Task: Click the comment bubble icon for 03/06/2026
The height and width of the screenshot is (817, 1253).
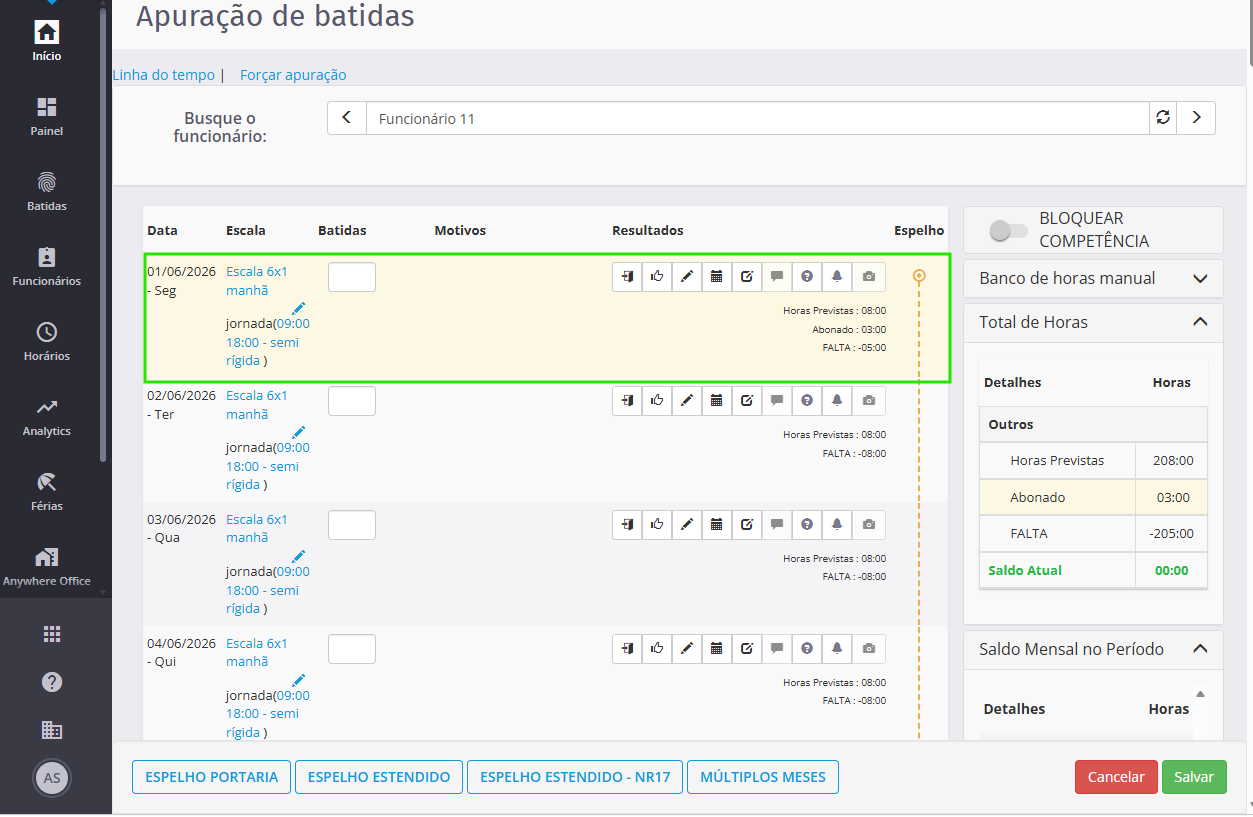Action: pyautogui.click(x=777, y=525)
